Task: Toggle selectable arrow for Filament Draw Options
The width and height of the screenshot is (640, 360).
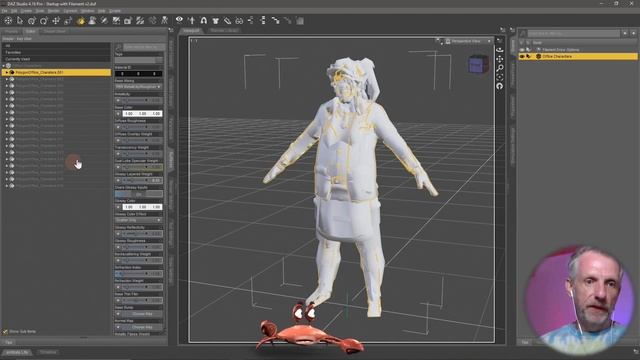Action: [x=529, y=50]
